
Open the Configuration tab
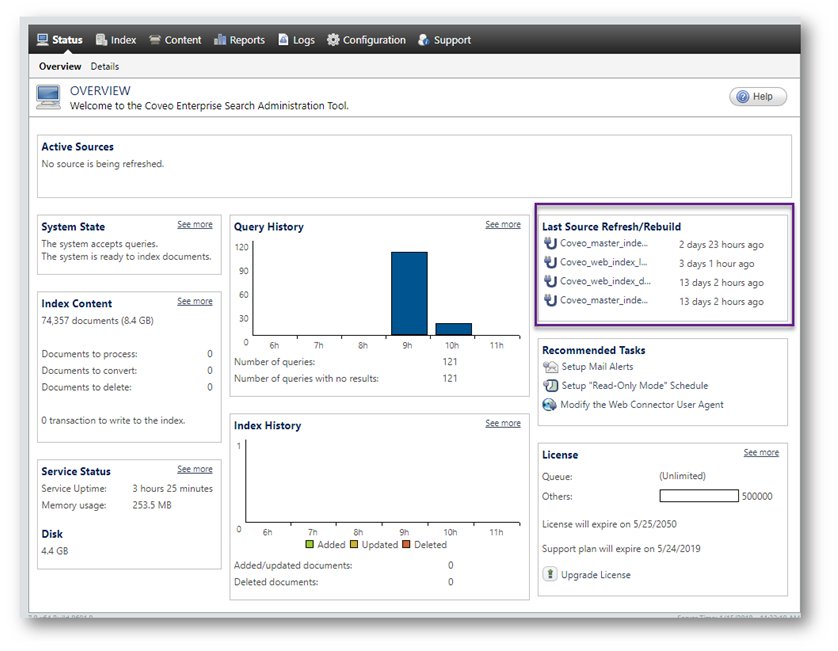point(367,40)
